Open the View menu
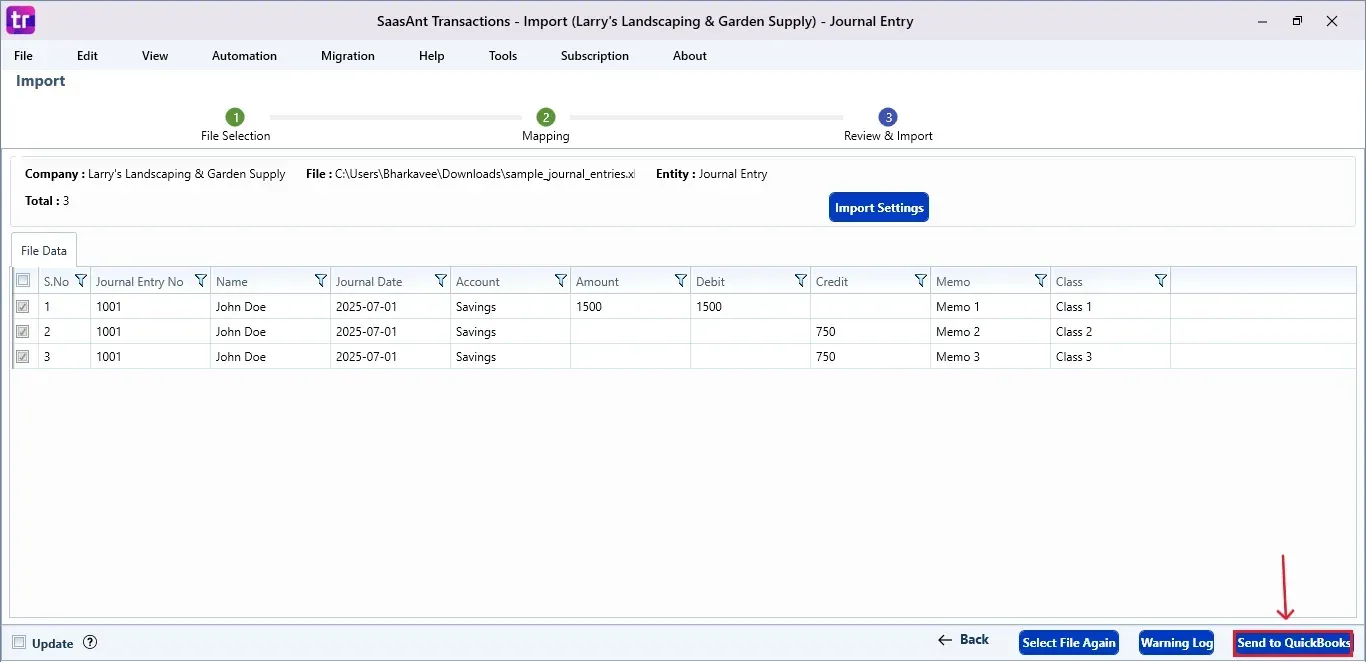 (x=155, y=56)
